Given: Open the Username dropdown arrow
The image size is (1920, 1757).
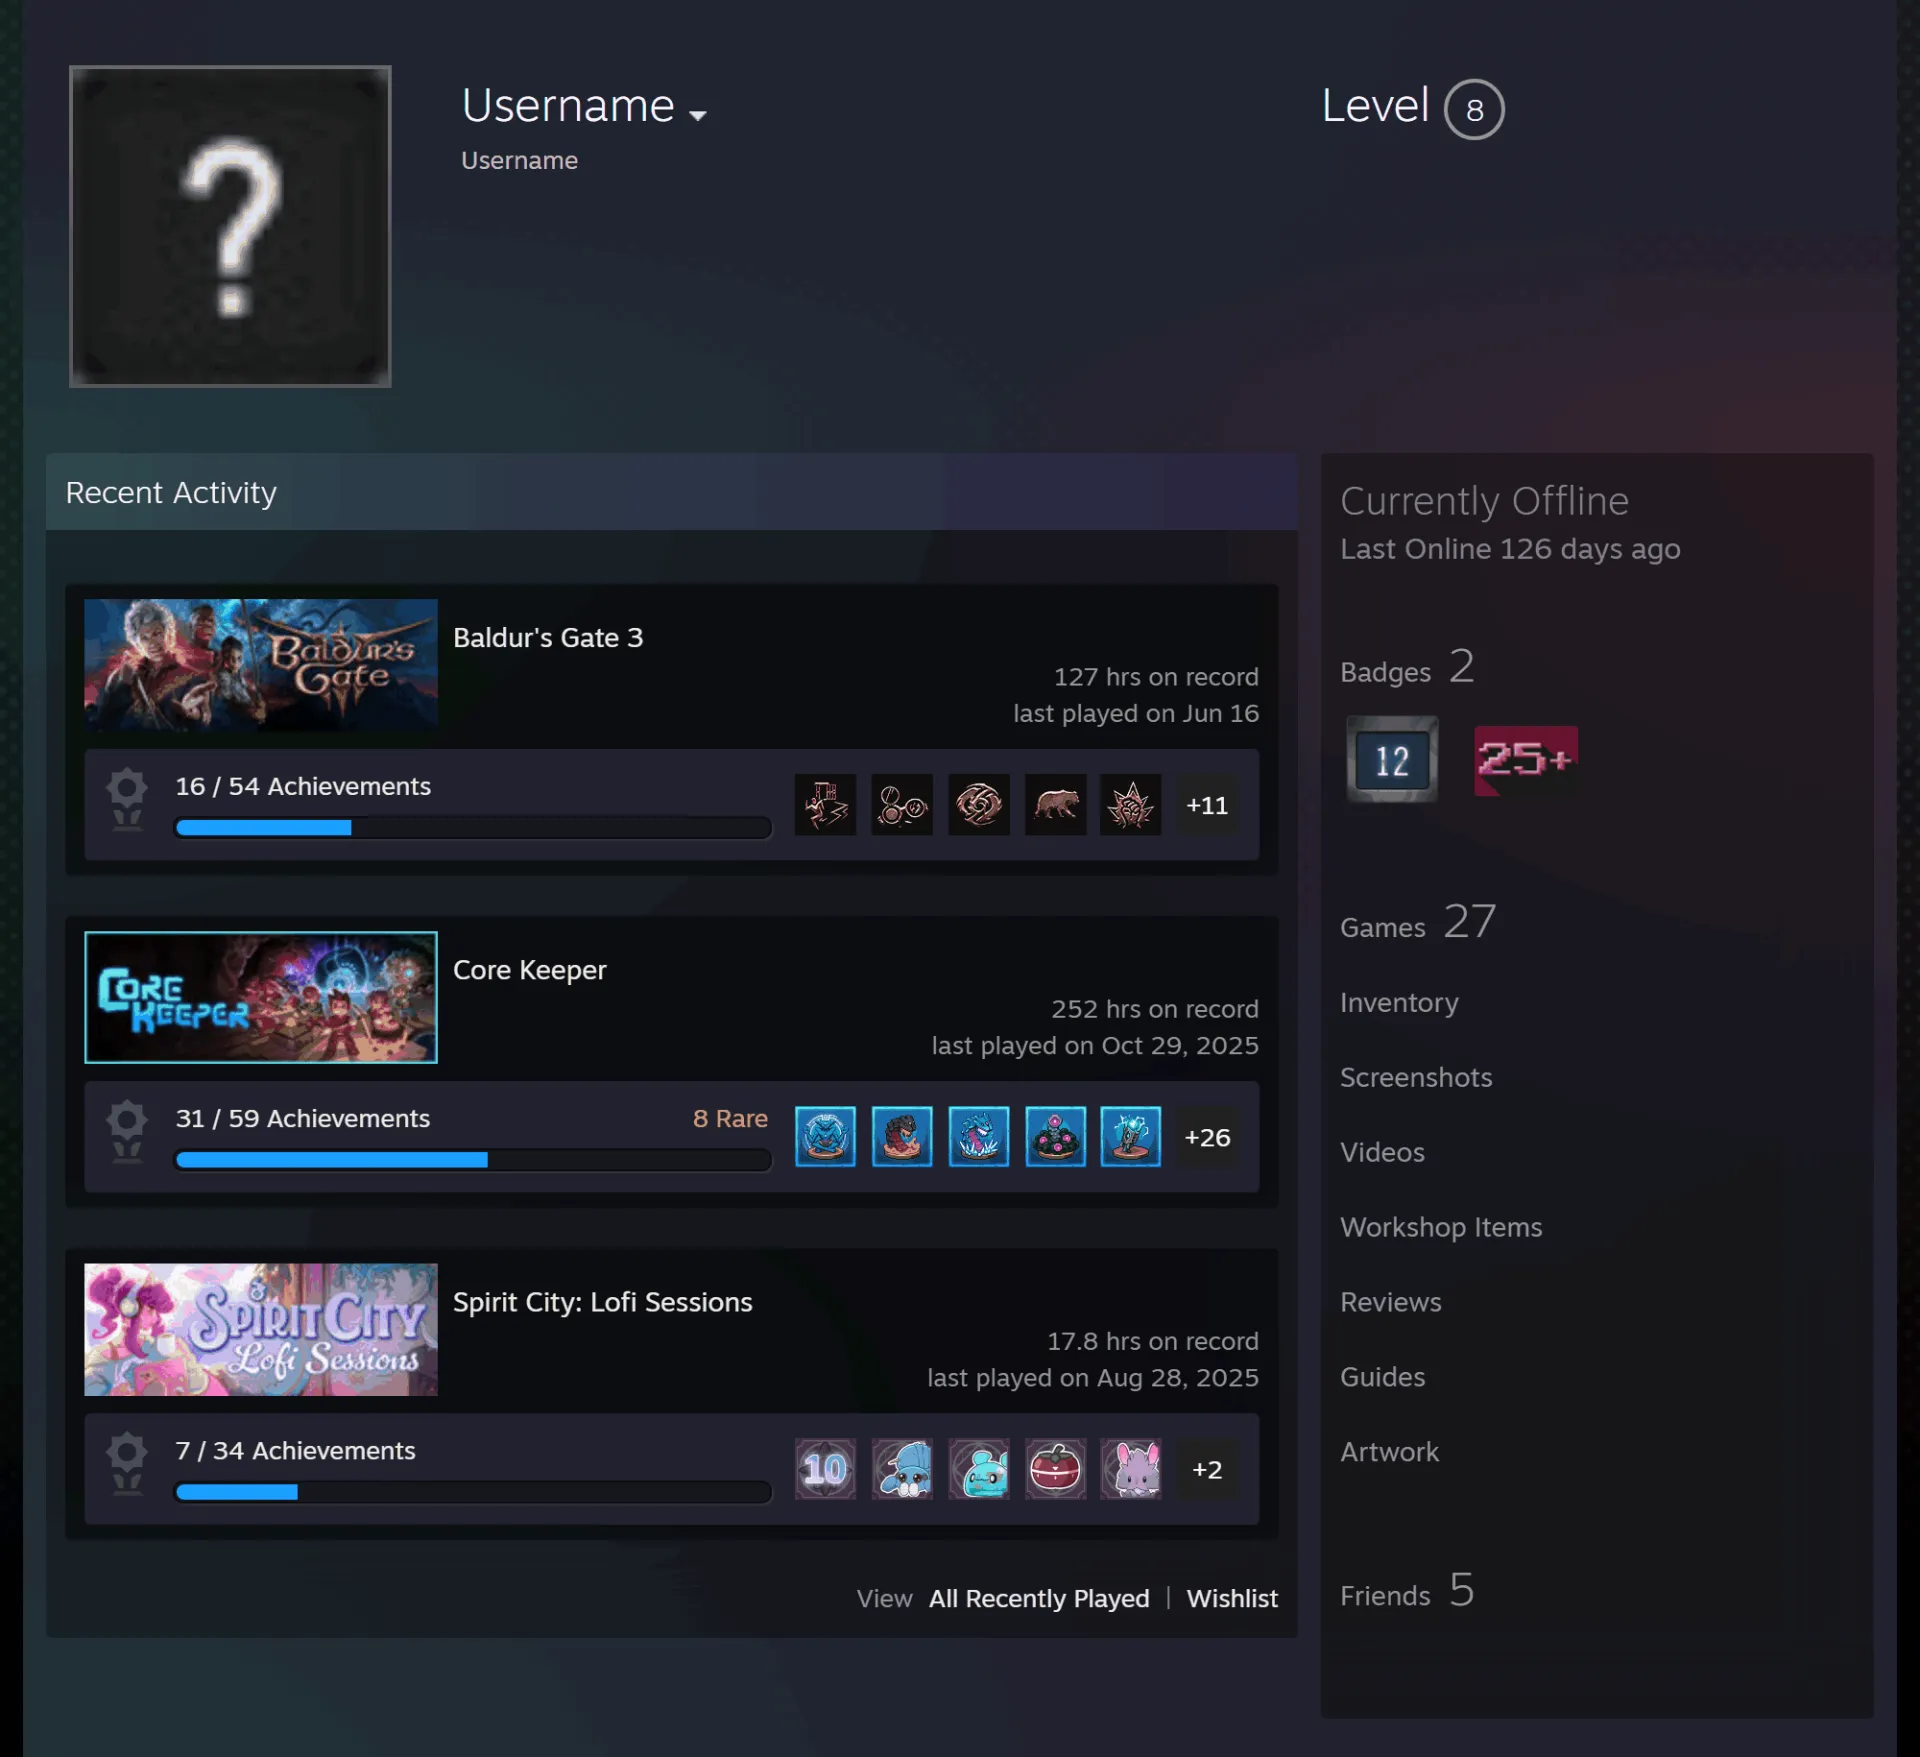Looking at the screenshot, I should (x=698, y=115).
